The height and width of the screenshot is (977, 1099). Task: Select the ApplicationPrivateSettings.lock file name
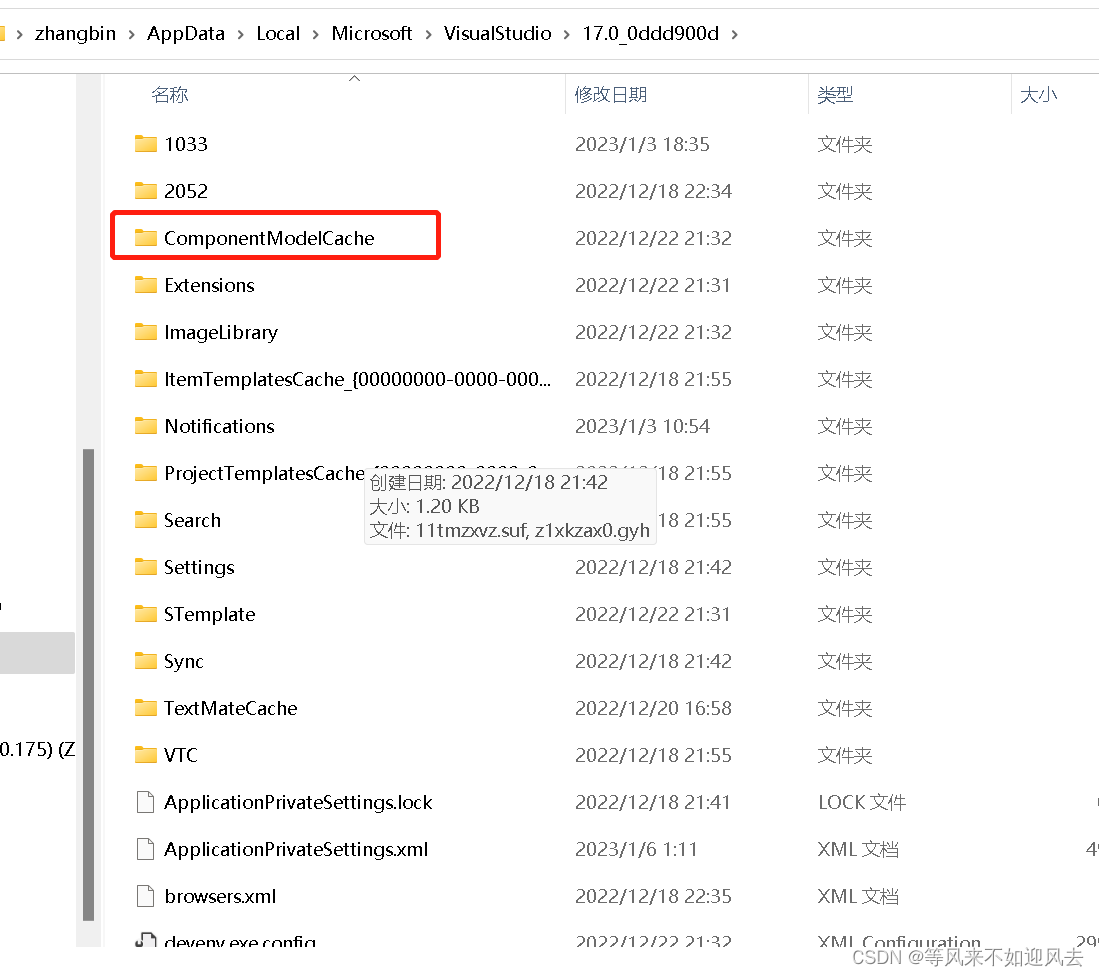(298, 802)
